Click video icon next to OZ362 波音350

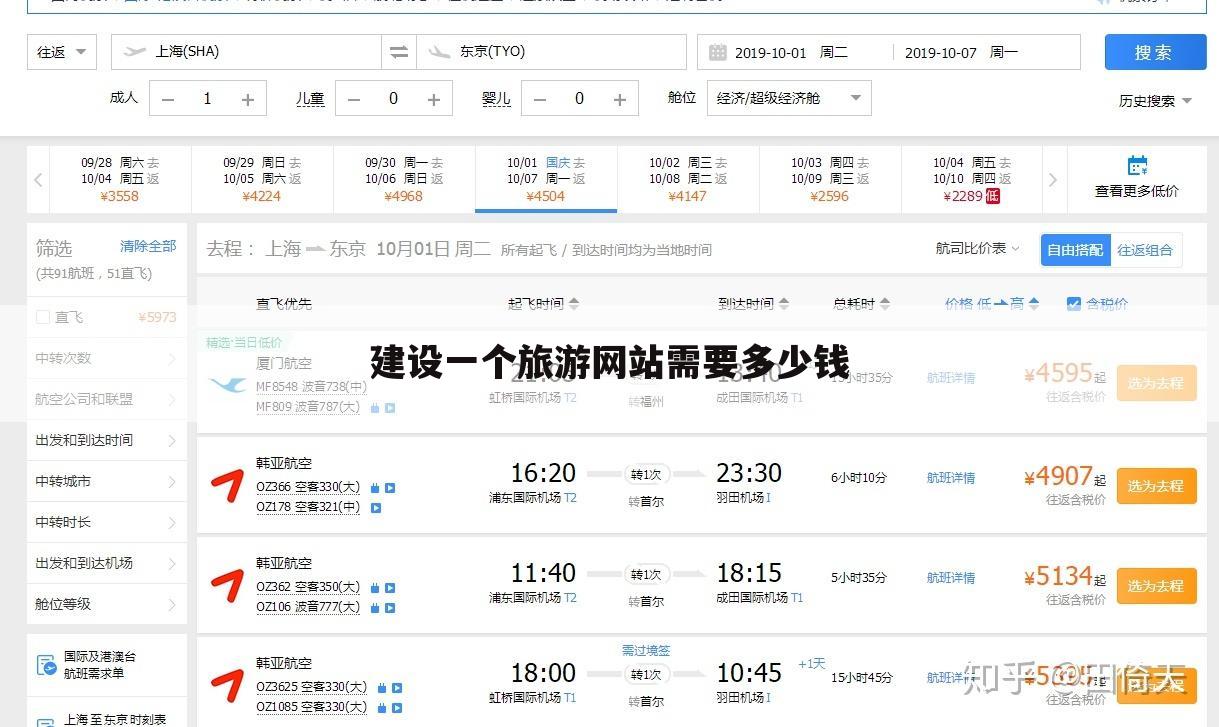[390, 588]
